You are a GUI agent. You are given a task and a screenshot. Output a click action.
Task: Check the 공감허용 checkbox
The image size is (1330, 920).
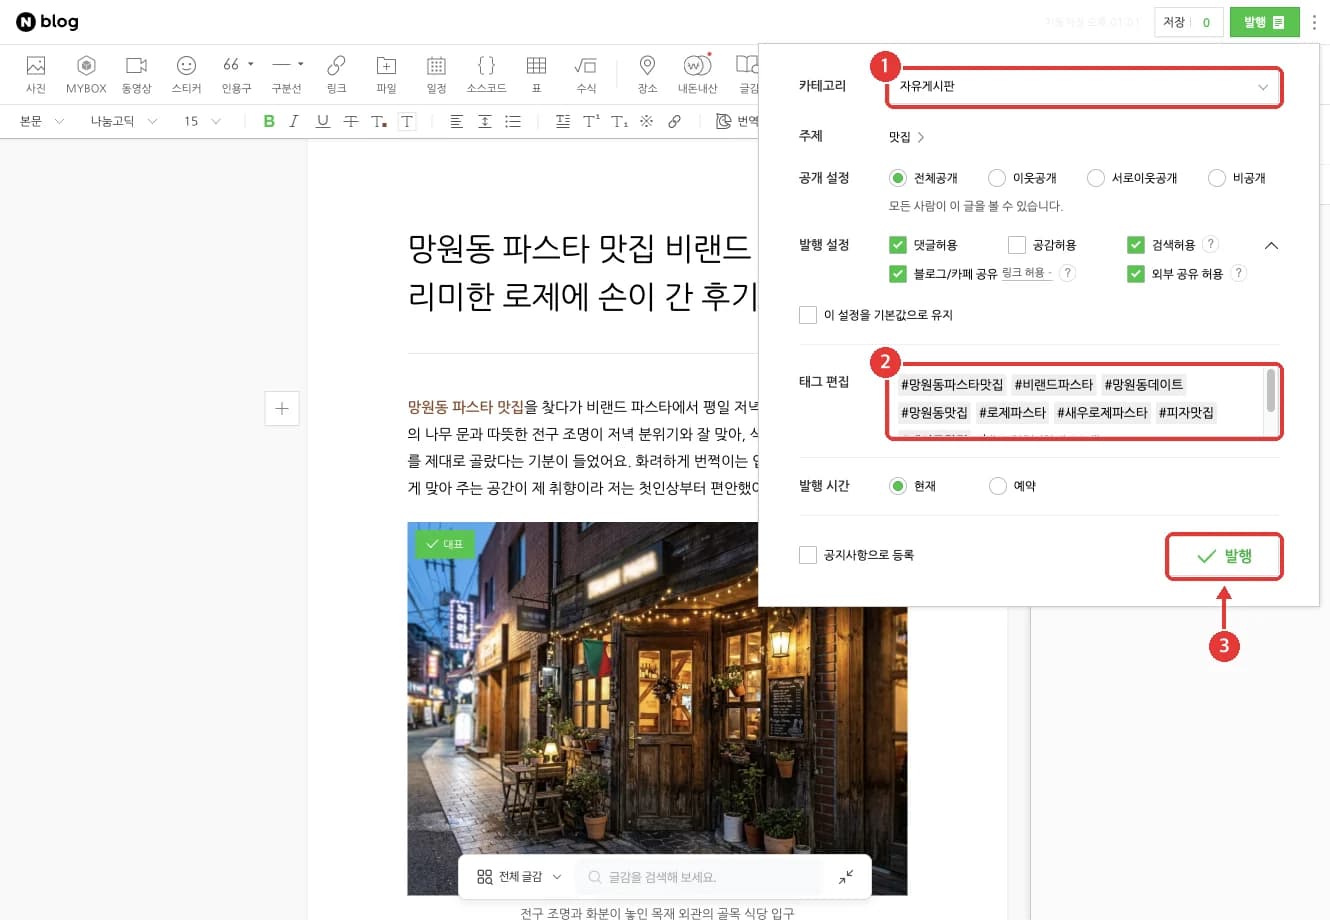click(1017, 245)
